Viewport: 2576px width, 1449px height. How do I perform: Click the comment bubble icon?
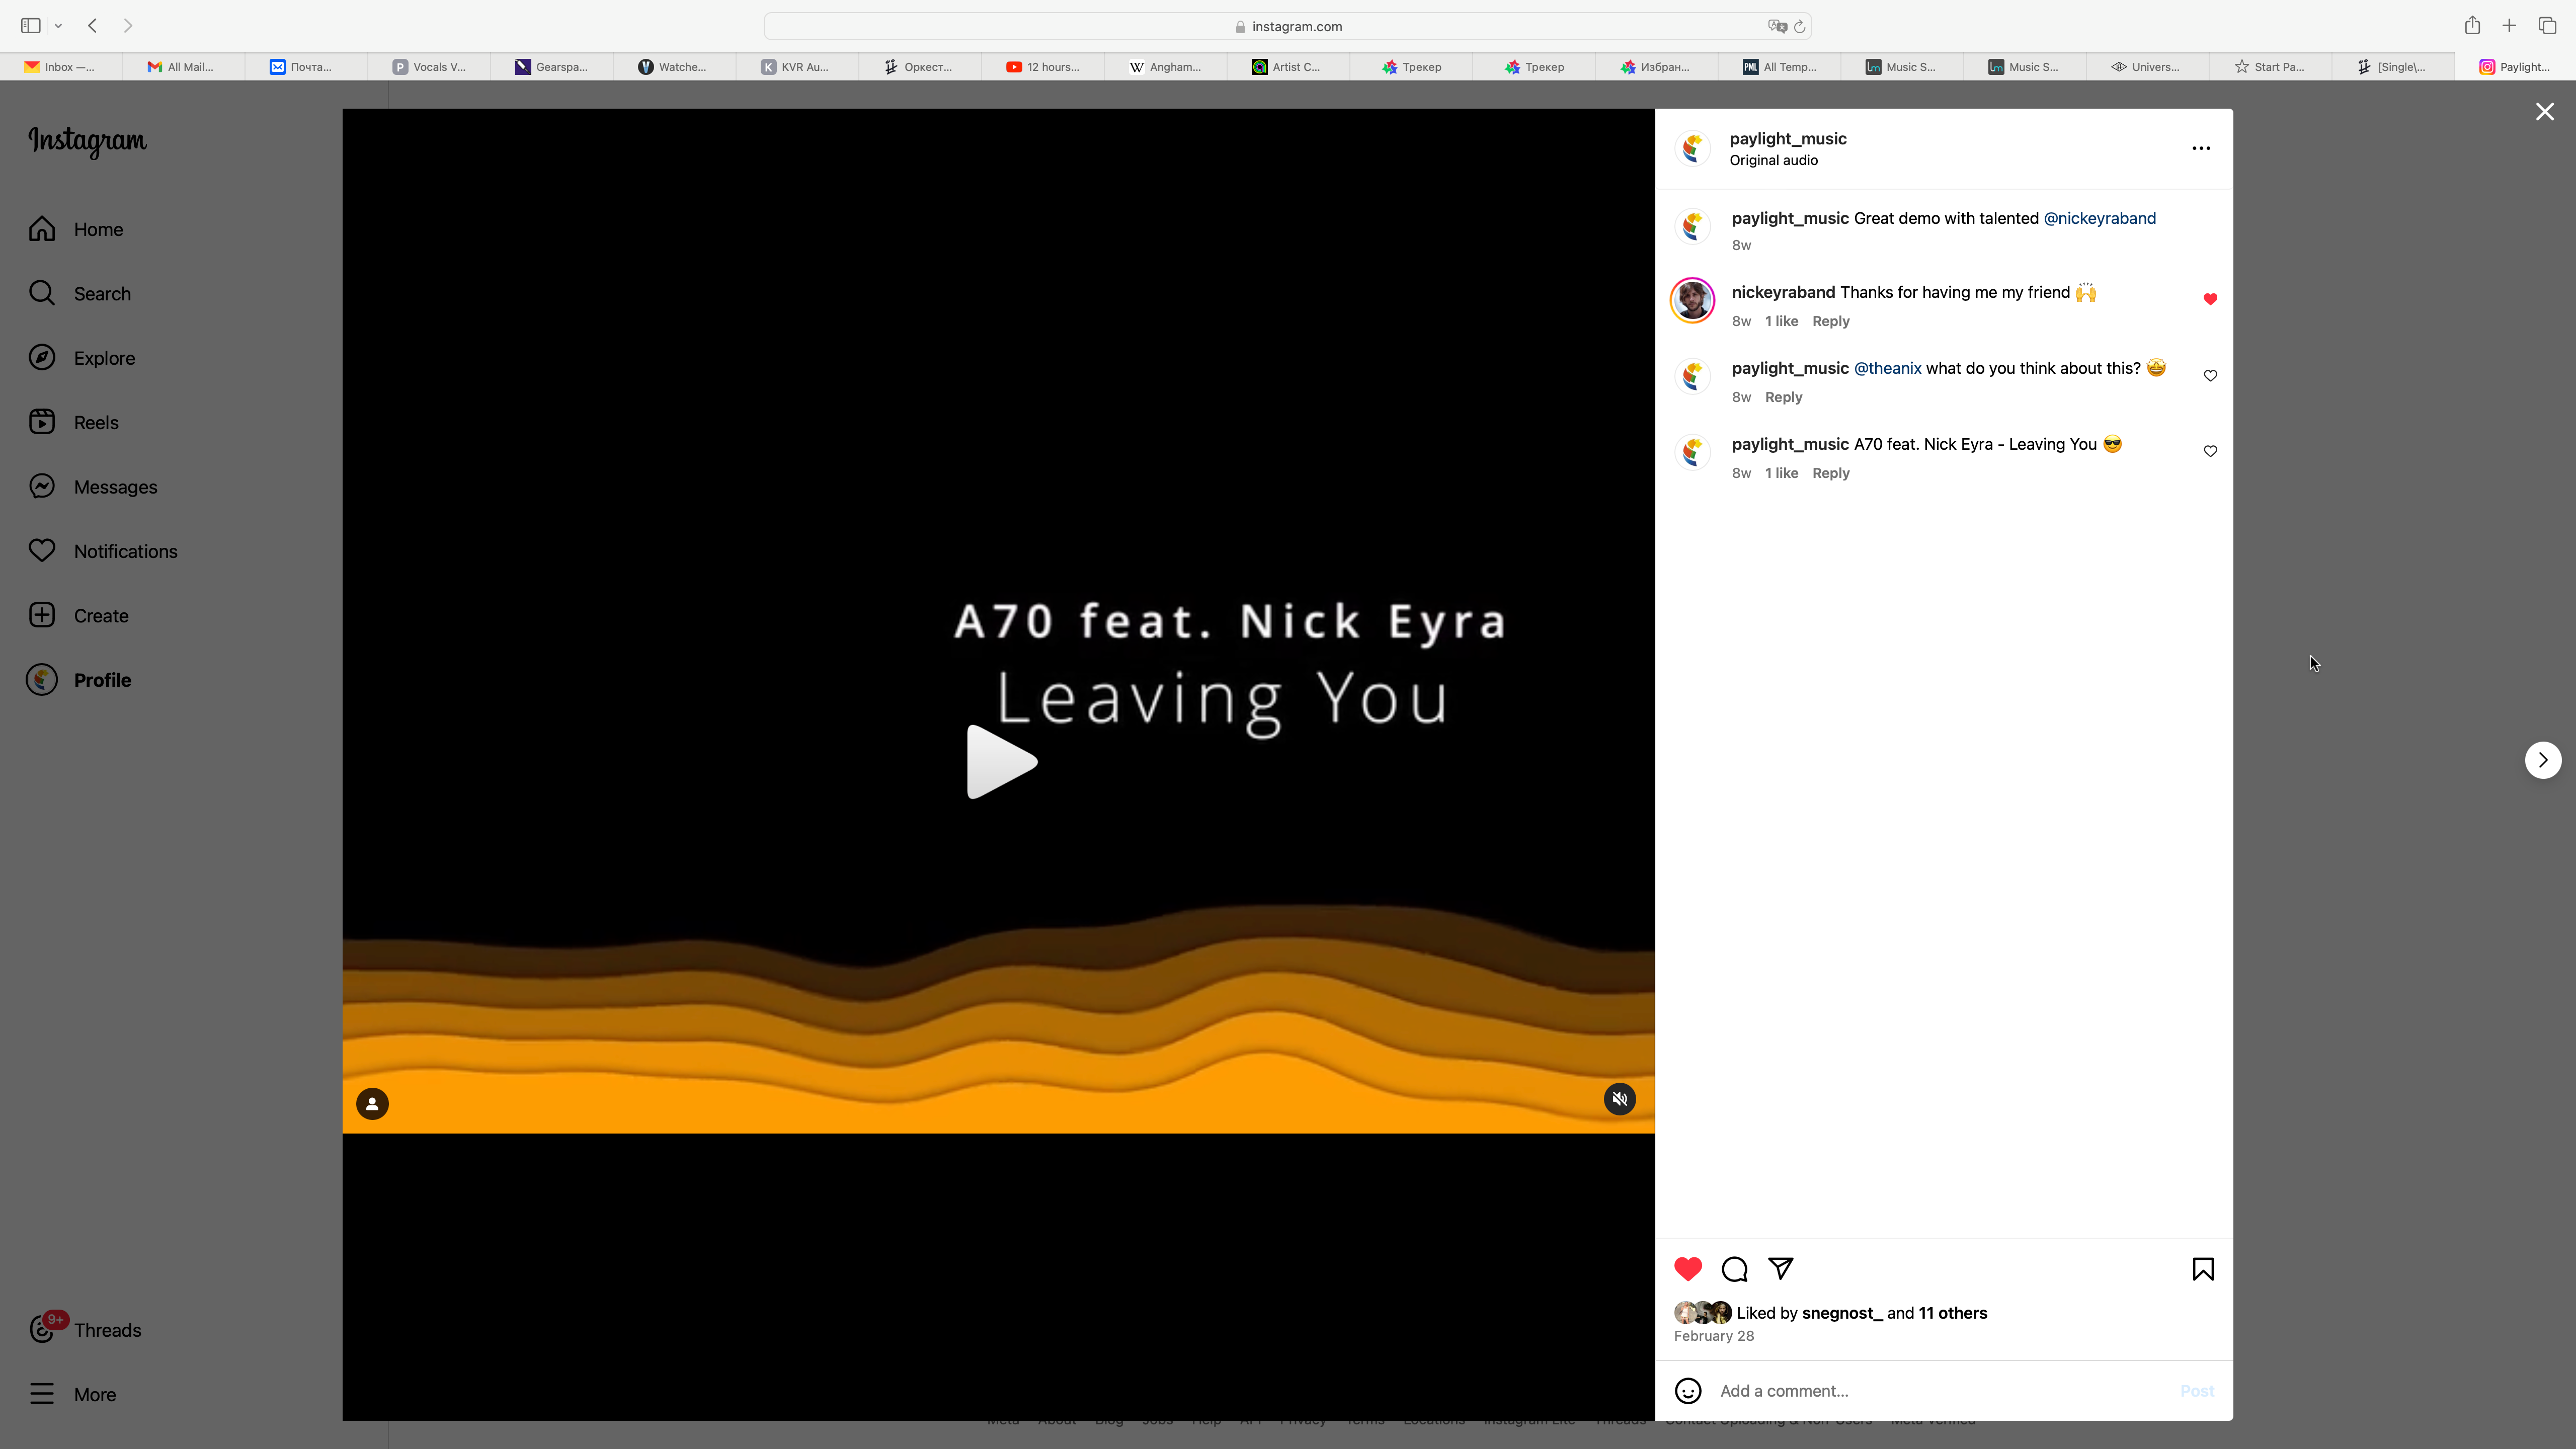tap(1734, 1269)
